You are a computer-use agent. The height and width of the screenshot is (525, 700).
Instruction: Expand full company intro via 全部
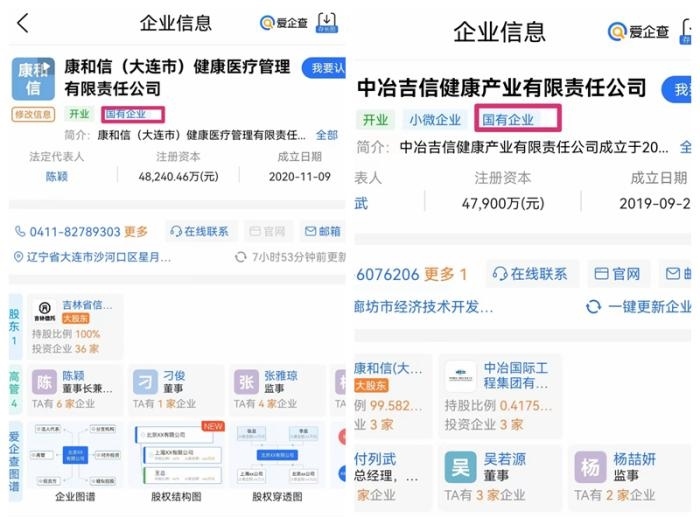pyautogui.click(x=327, y=135)
